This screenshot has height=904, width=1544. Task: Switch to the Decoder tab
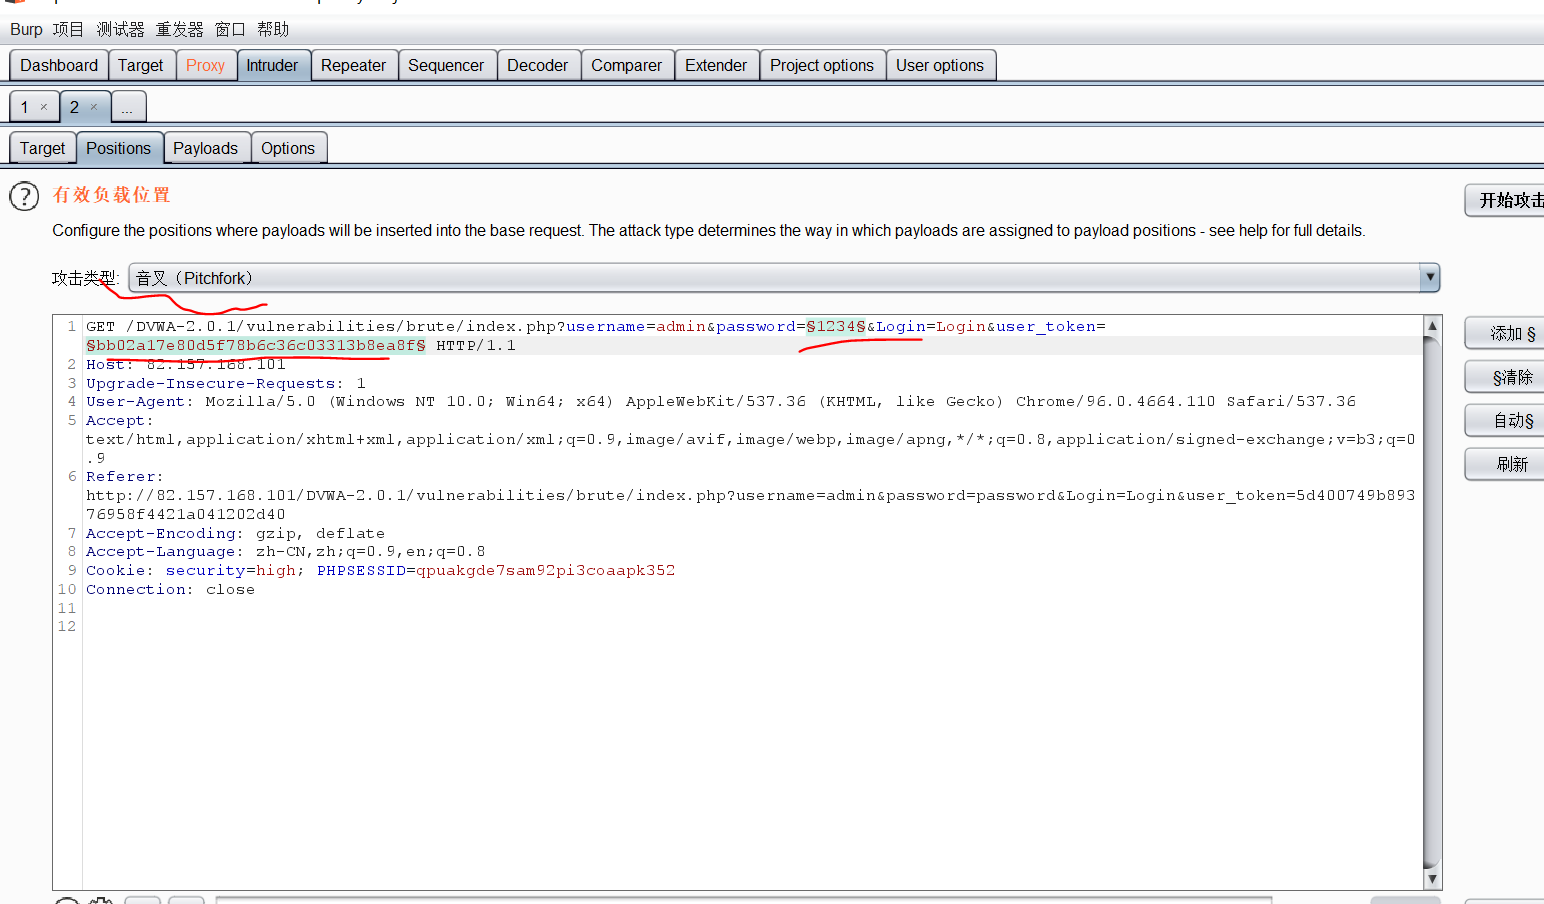click(537, 65)
